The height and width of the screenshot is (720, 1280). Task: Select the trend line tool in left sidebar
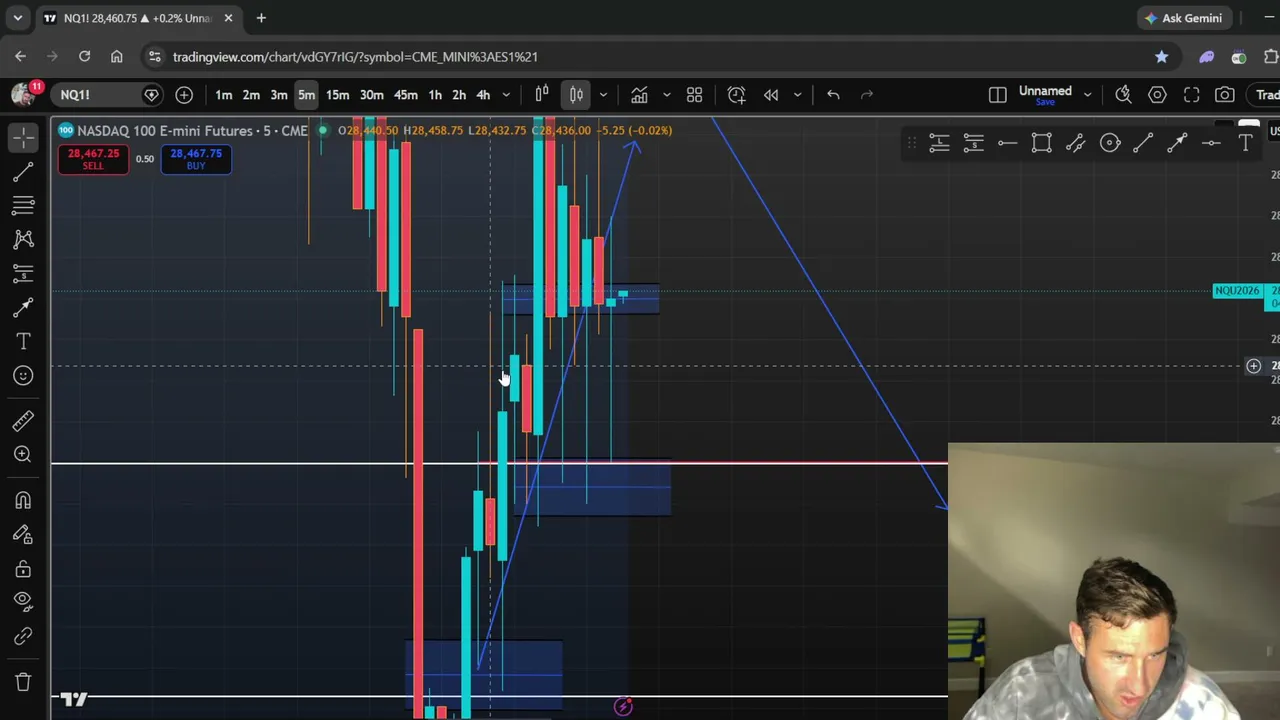tap(23, 172)
